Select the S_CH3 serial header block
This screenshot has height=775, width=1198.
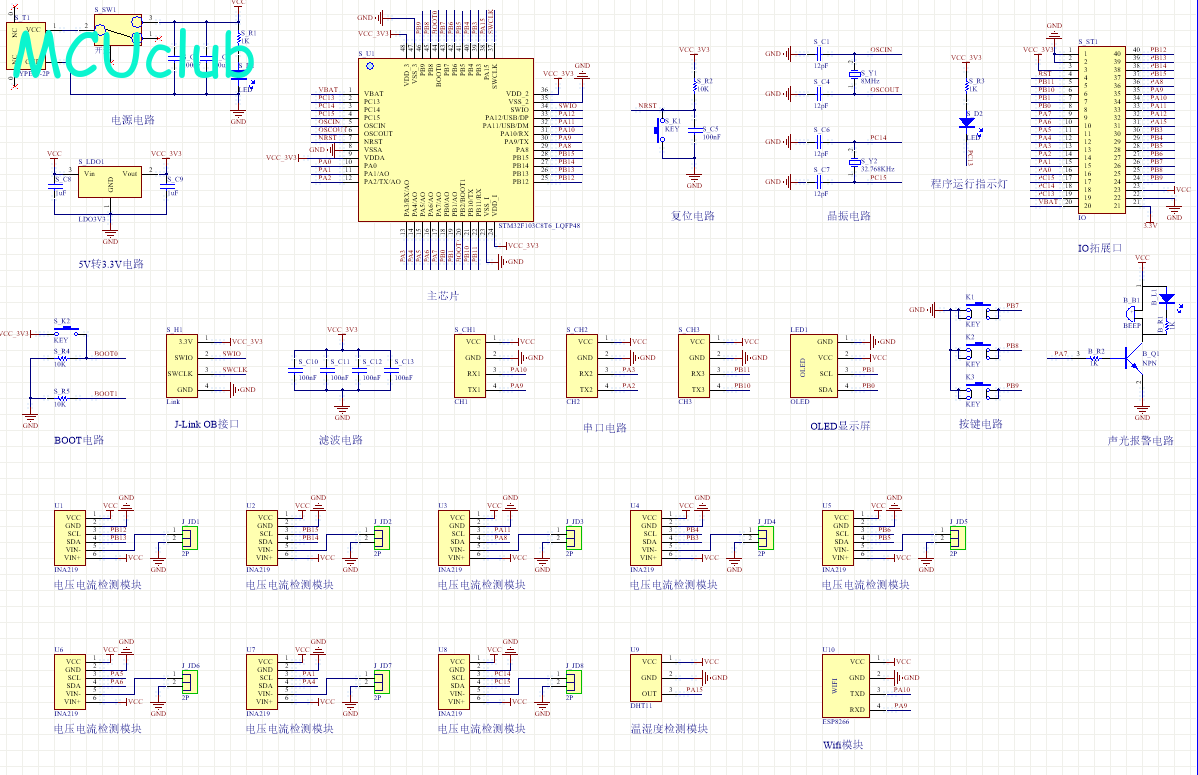pyautogui.click(x=694, y=365)
